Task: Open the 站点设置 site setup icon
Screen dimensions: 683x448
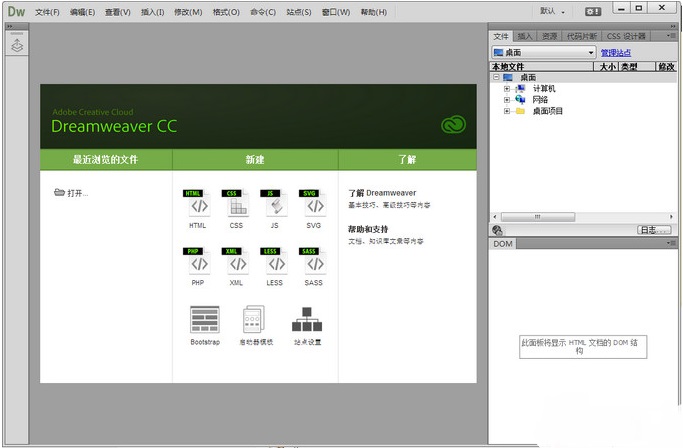Action: (x=307, y=320)
